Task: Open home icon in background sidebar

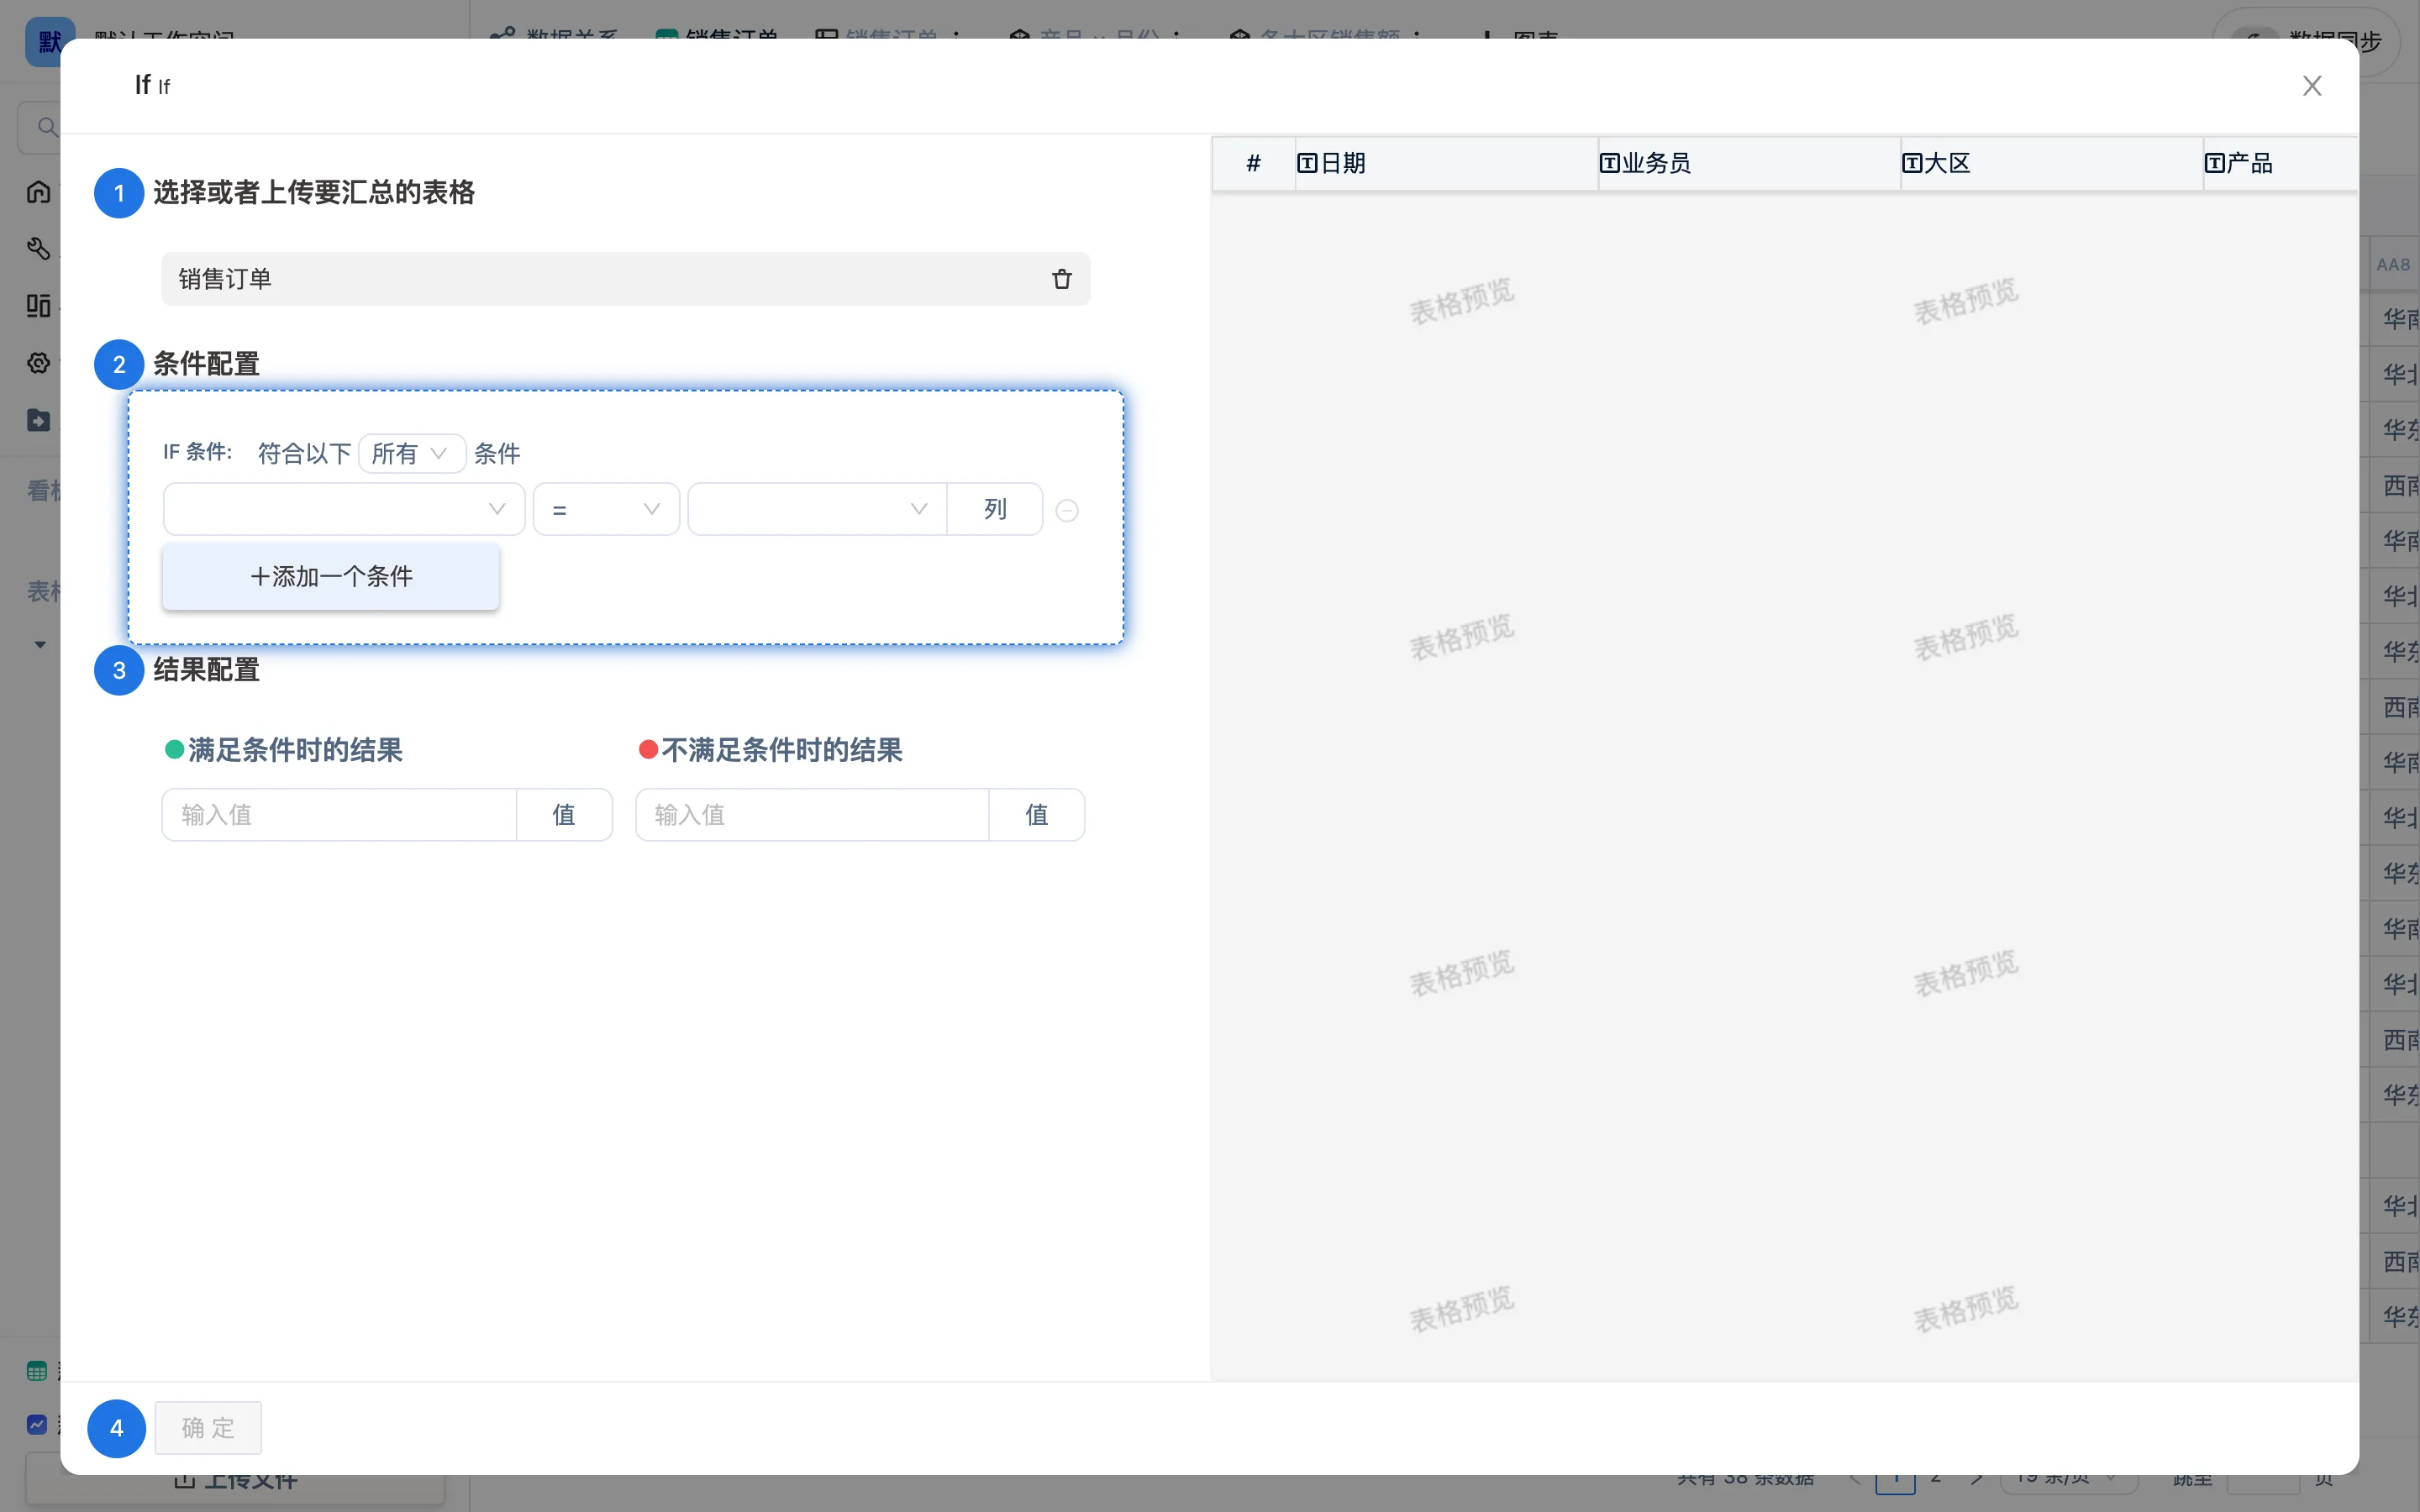Action: 38,191
